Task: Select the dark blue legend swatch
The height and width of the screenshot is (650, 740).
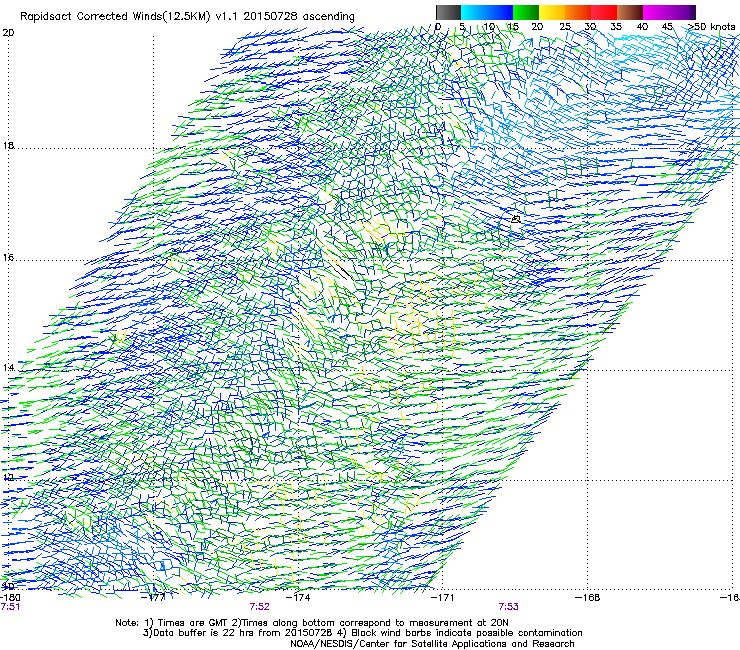Action: pyautogui.click(x=500, y=12)
